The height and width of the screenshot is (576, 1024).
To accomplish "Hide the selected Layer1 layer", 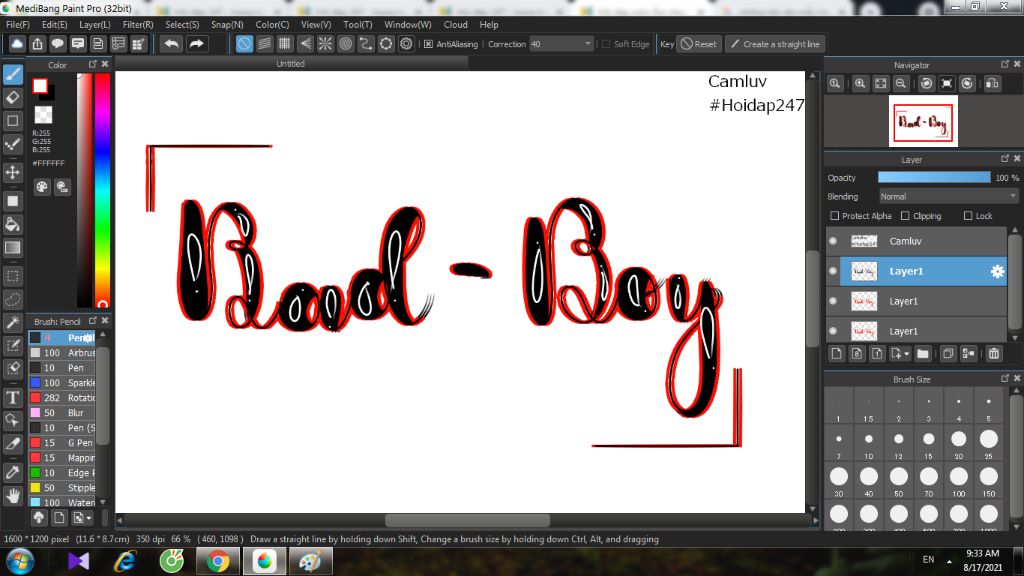I will coord(833,271).
